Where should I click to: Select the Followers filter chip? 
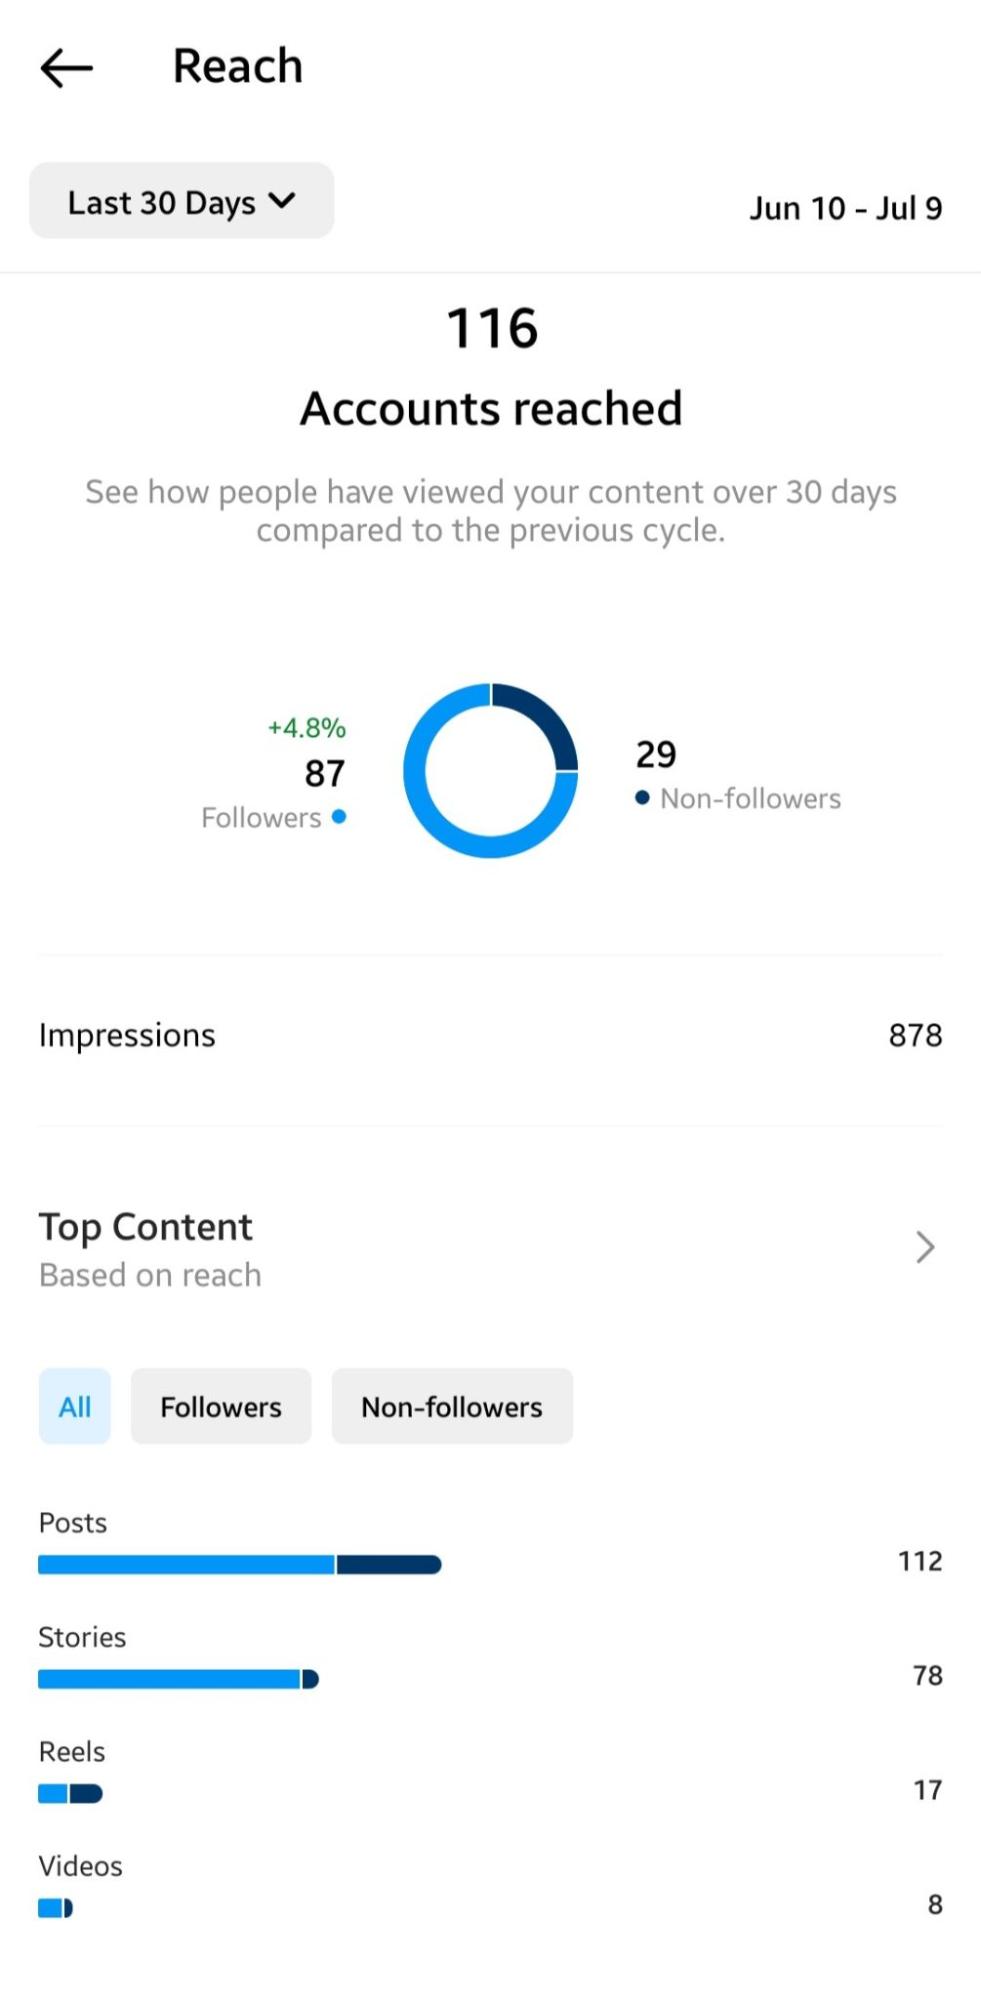click(x=220, y=1406)
